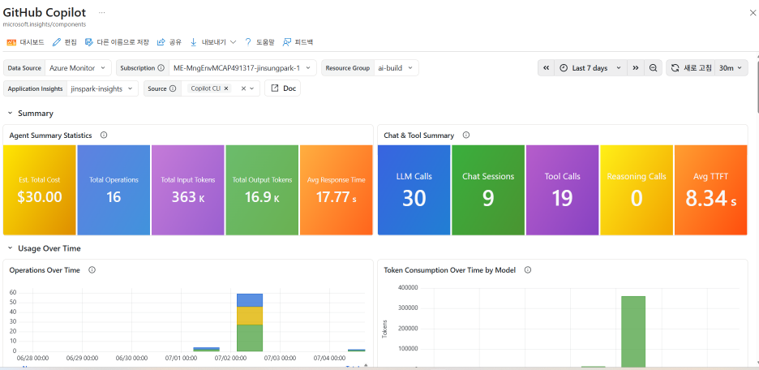Image resolution: width=759 pixels, height=370 pixels.
Task: Open the Application Insights jinspark-insights dropdown
Action: point(102,89)
